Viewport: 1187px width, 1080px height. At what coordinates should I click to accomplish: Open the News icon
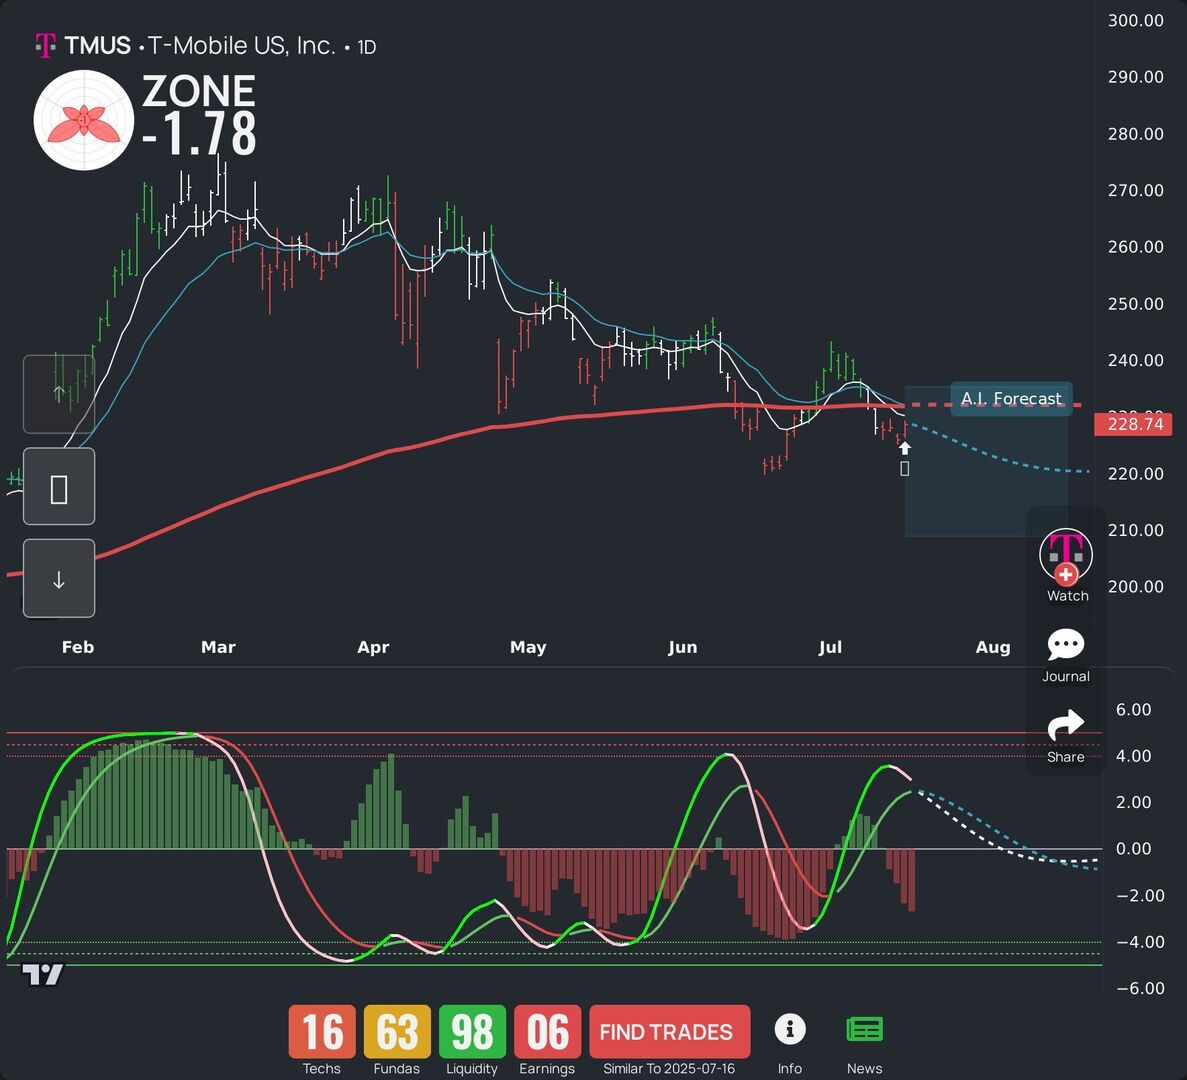(x=865, y=1029)
